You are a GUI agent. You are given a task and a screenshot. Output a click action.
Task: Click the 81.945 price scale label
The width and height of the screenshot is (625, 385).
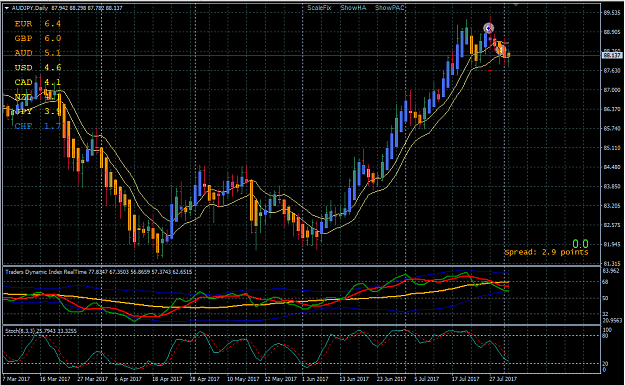tap(612, 244)
